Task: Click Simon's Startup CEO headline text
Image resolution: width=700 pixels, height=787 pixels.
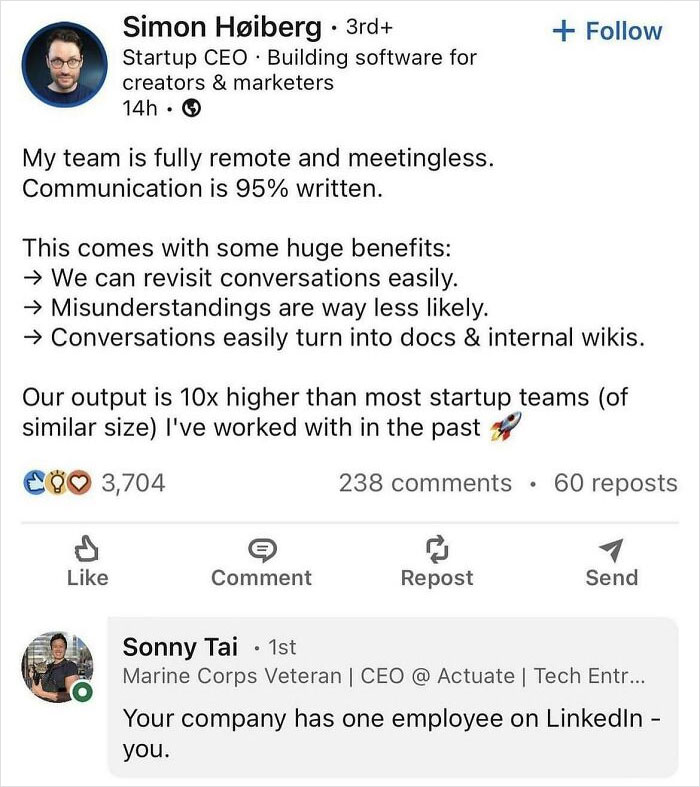Action: (x=299, y=70)
